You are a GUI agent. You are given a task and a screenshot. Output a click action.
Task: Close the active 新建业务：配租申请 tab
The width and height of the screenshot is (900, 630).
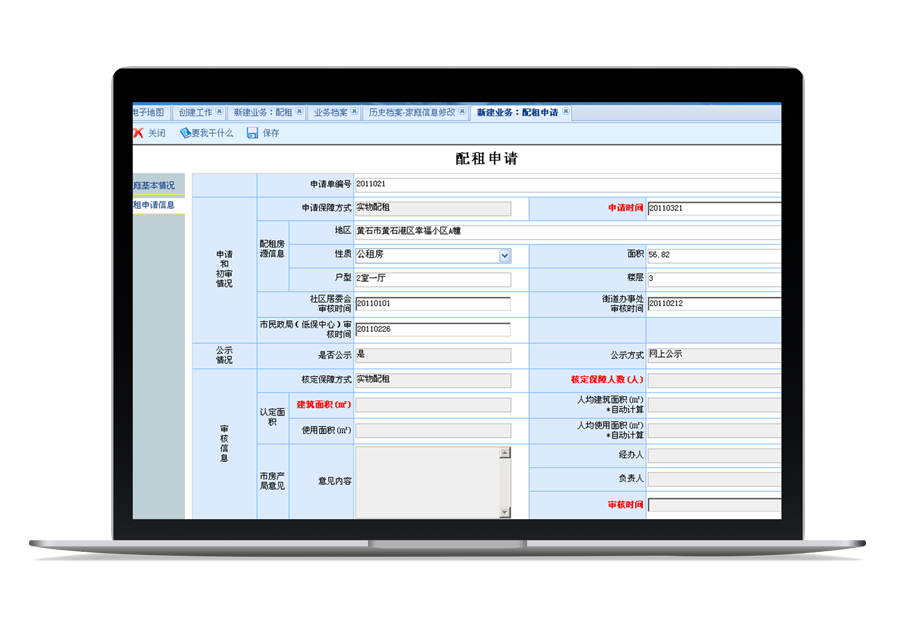tap(566, 112)
